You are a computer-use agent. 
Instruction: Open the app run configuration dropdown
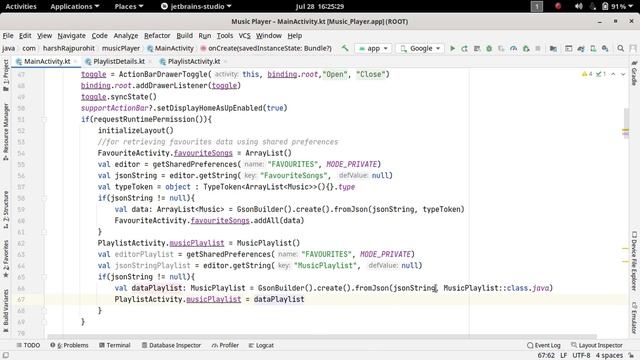[x=373, y=48]
